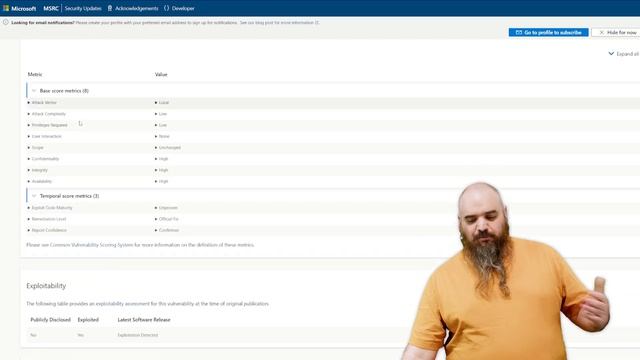
Task: Click the Value column header
Action: tap(161, 74)
